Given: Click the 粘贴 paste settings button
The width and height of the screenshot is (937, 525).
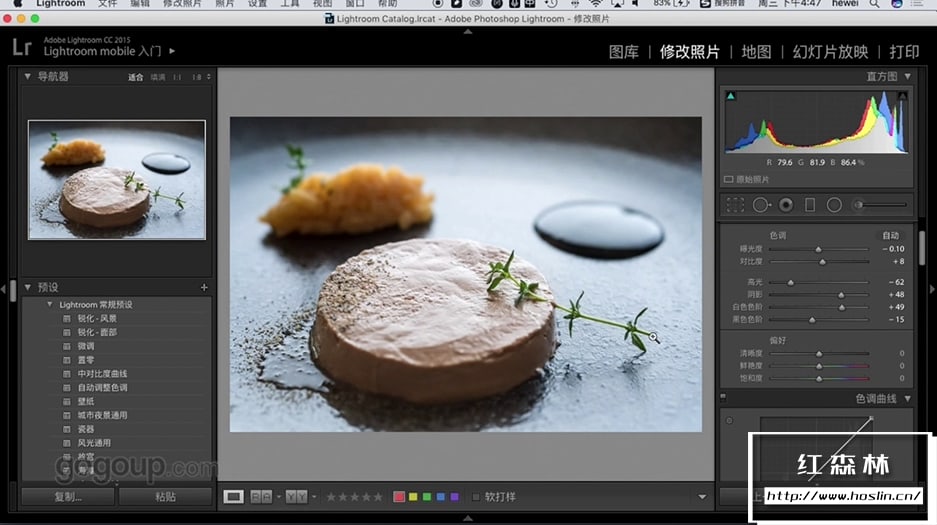Looking at the screenshot, I should tap(166, 497).
